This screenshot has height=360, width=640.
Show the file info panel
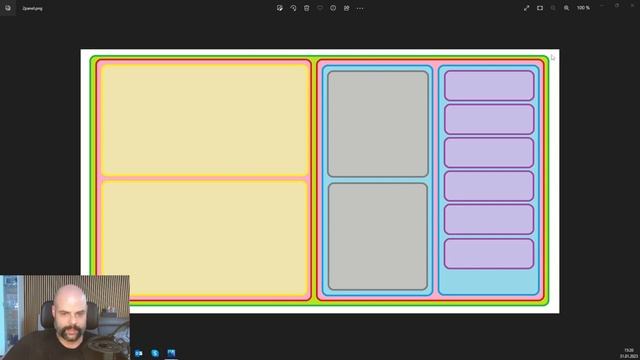click(x=333, y=8)
